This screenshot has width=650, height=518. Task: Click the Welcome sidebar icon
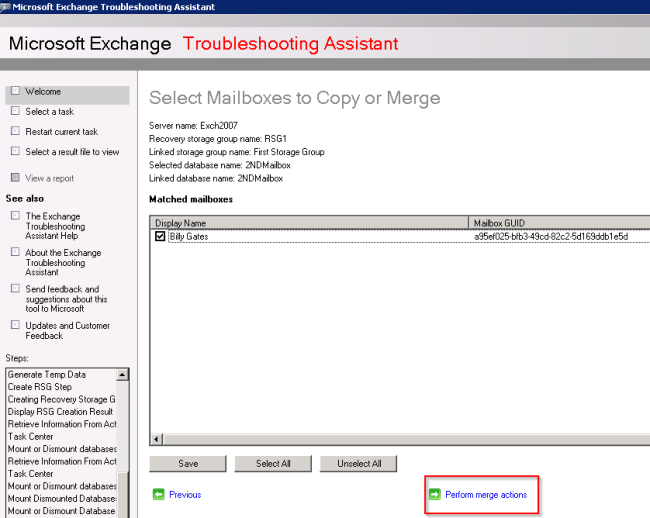[x=15, y=91]
